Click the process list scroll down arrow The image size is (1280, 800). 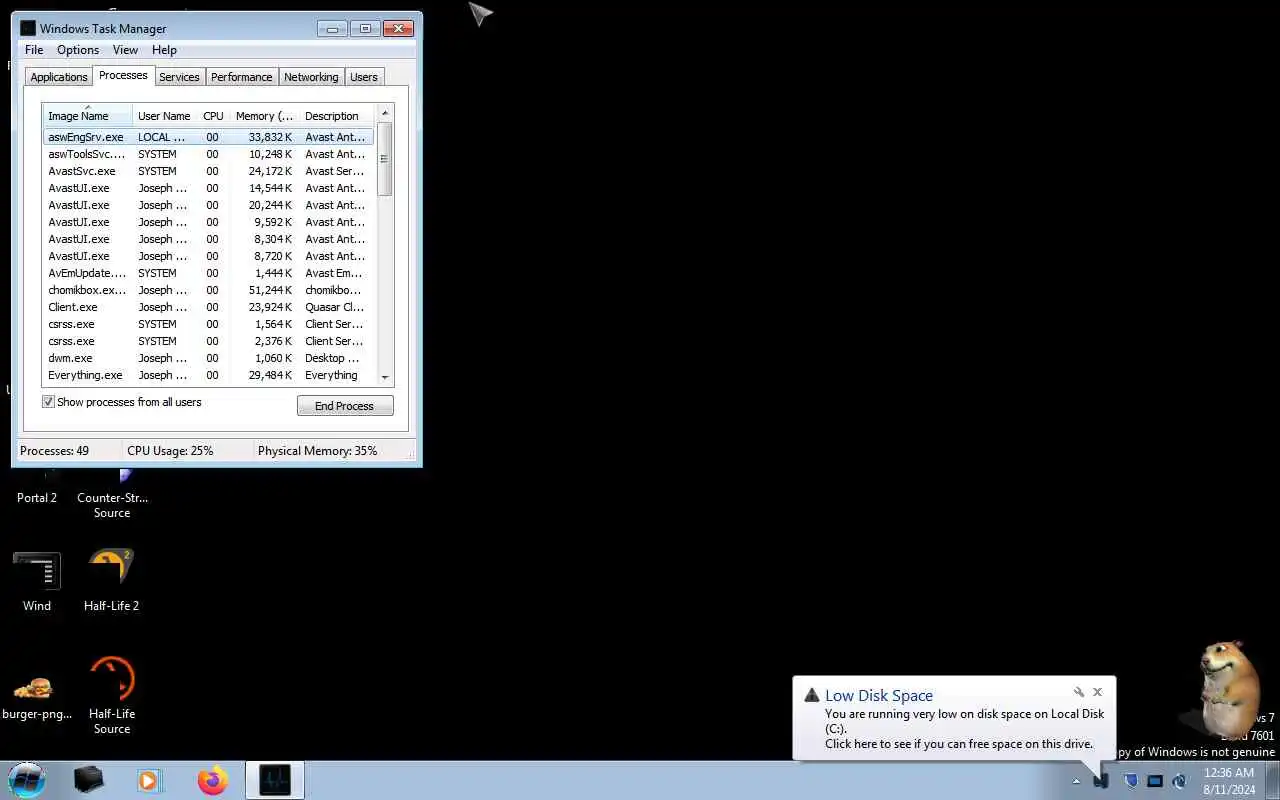pyautogui.click(x=385, y=377)
